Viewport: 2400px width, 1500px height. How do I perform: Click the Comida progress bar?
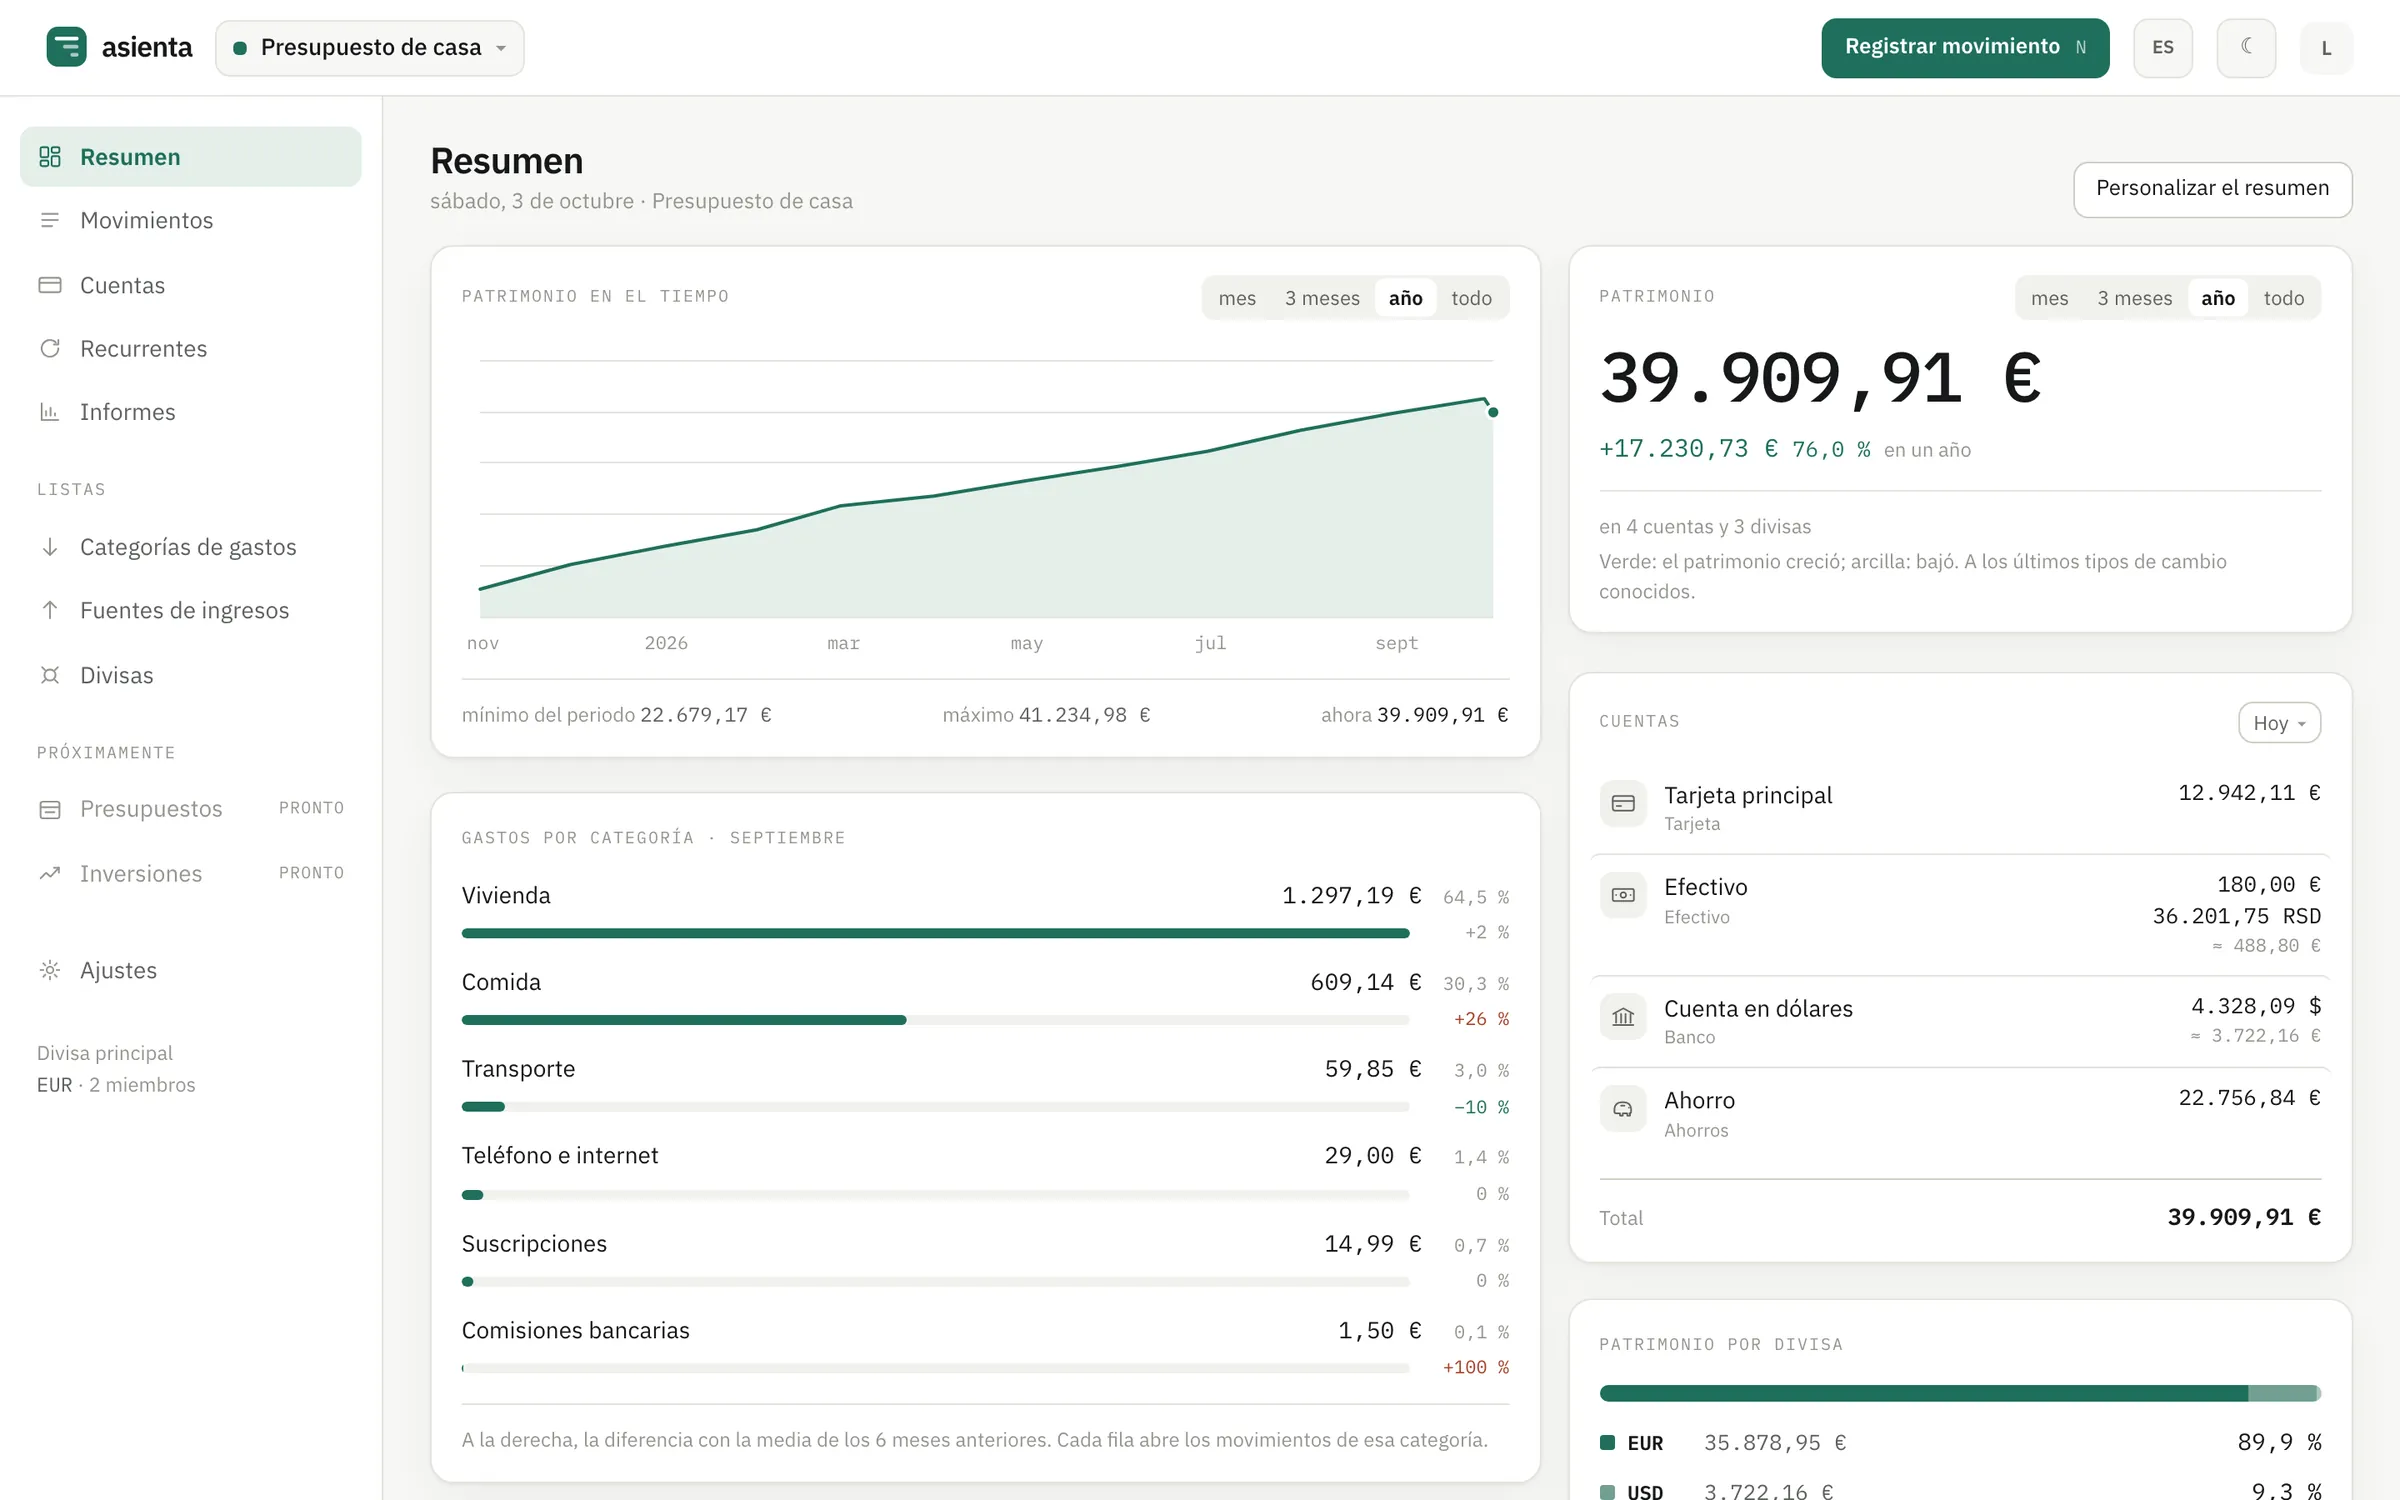(x=935, y=1020)
